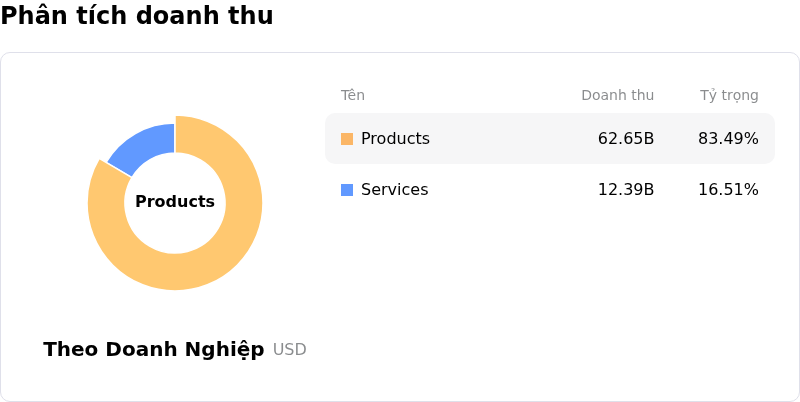Click the 12.39B revenue value
This screenshot has width=800, height=402.
[x=626, y=190]
